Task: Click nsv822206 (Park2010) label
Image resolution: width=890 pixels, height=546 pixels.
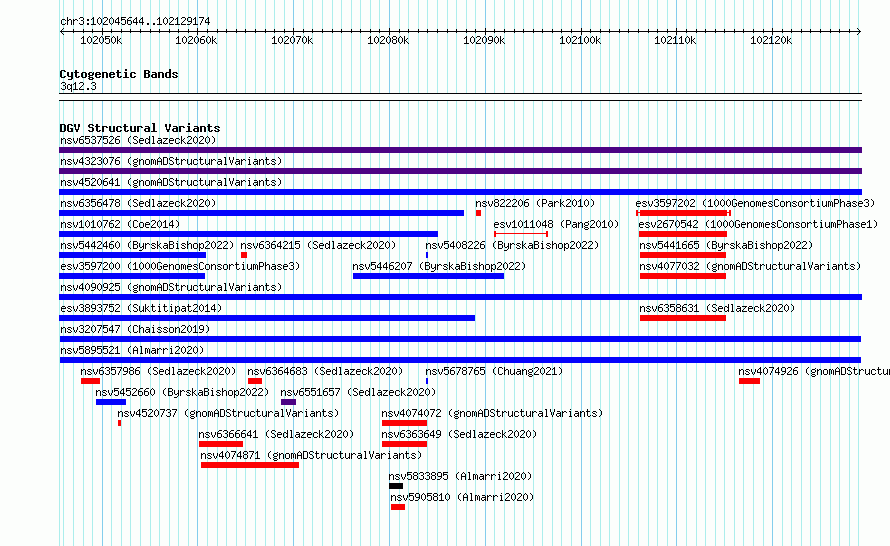Action: (535, 203)
